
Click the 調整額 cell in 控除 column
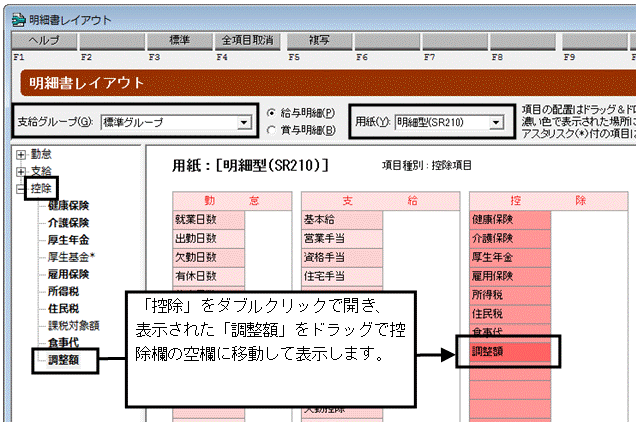(x=510, y=351)
